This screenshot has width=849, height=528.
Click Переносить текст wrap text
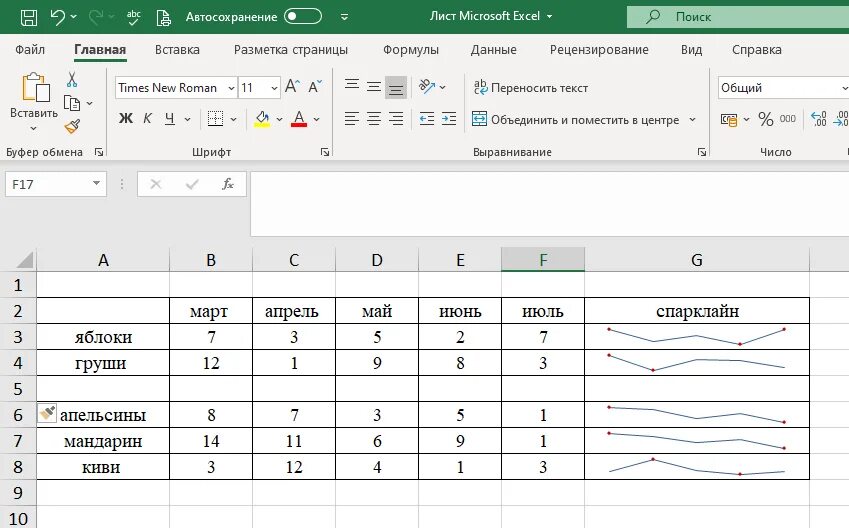[531, 88]
